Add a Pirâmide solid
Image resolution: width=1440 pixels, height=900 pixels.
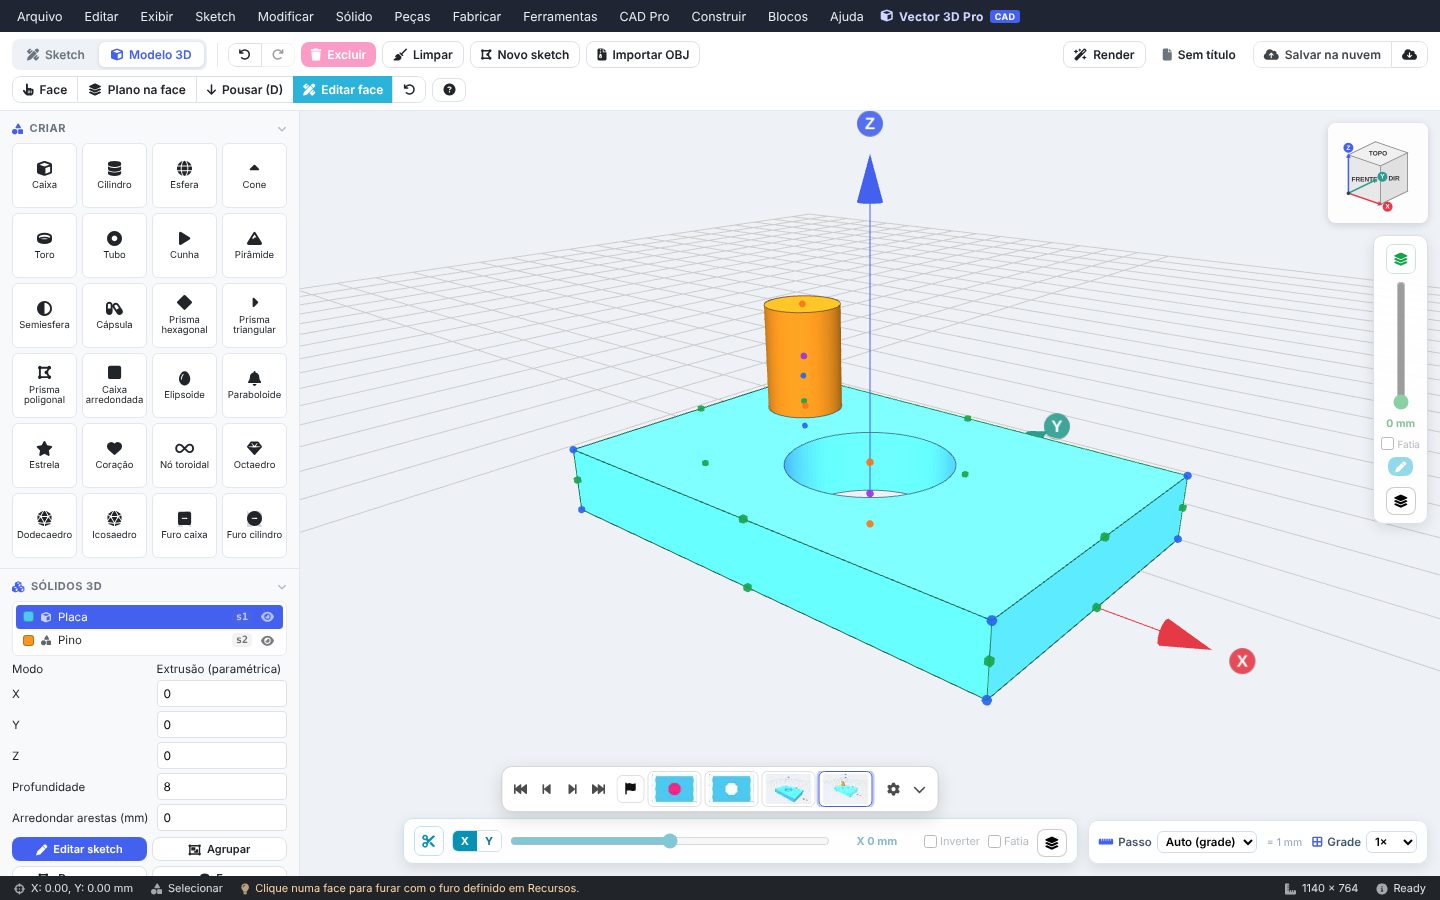[254, 245]
